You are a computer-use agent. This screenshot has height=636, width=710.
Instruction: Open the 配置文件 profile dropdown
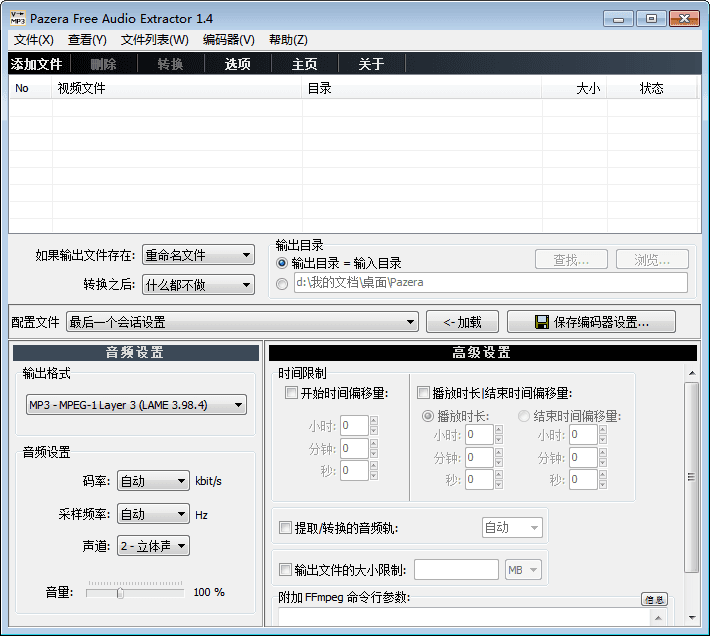242,322
